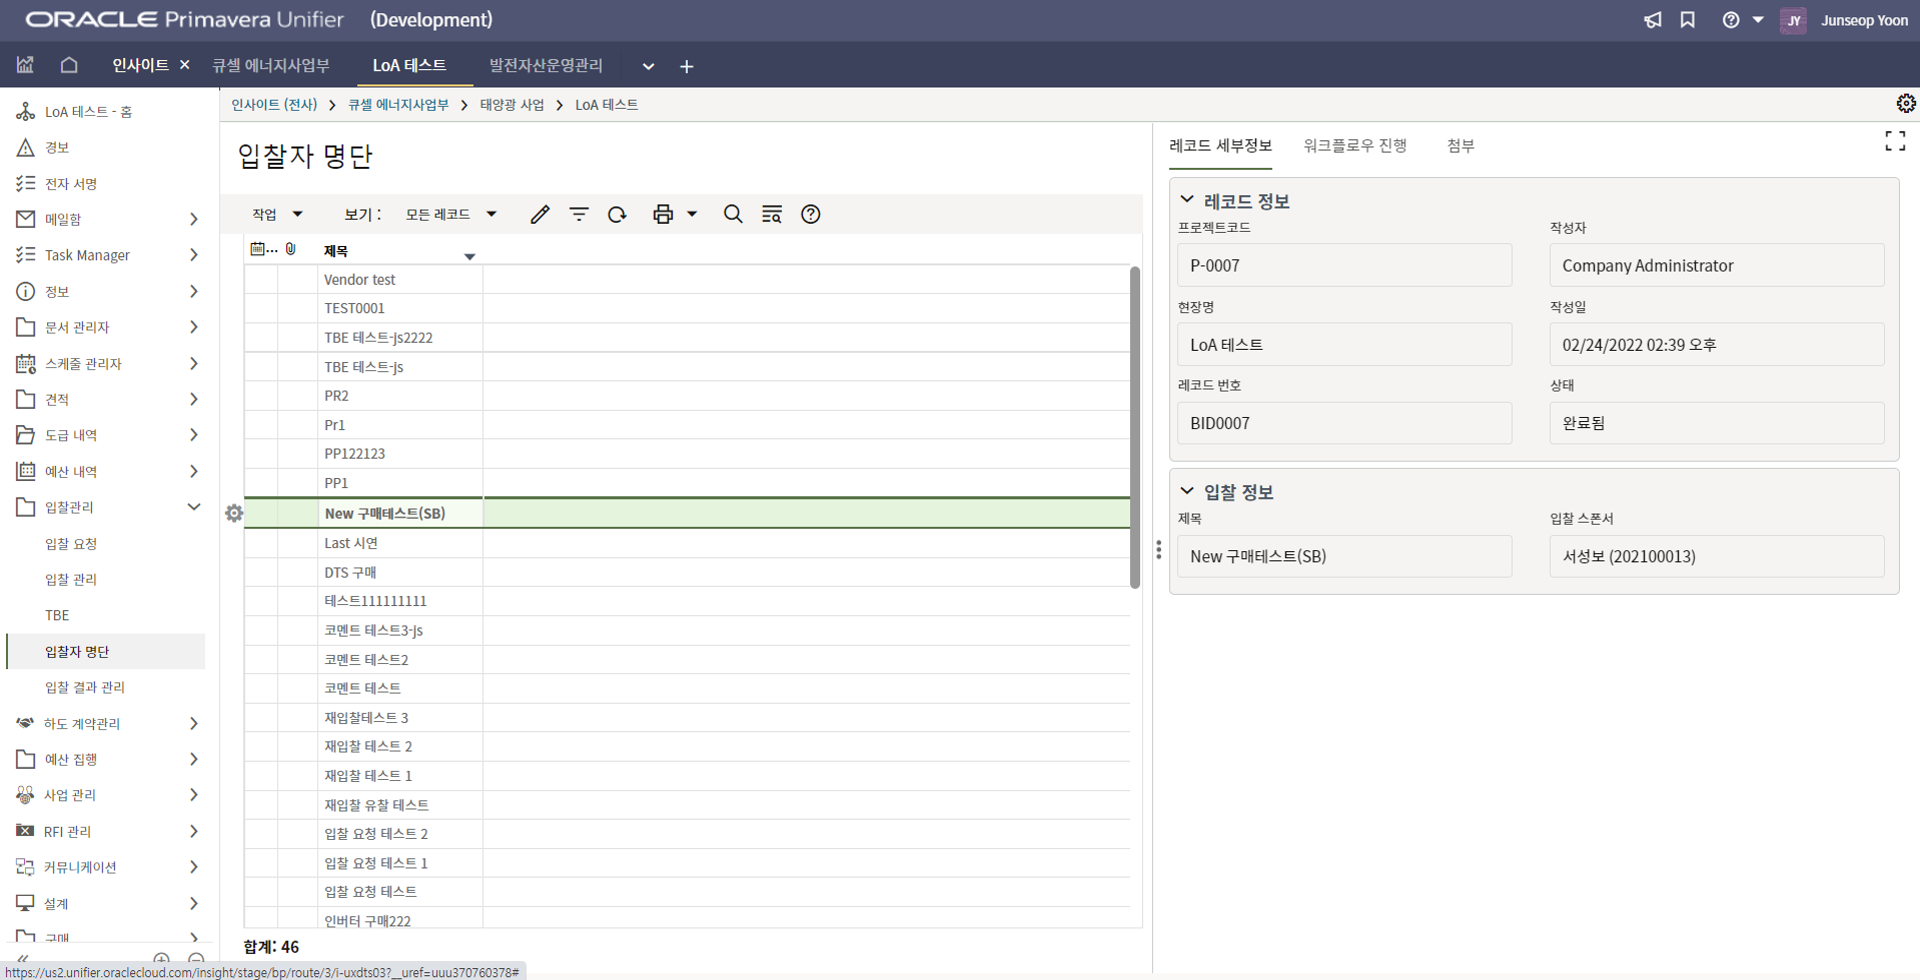Click the bookmark icon in header
Screen dimensions: 1920x980
click(1688, 20)
